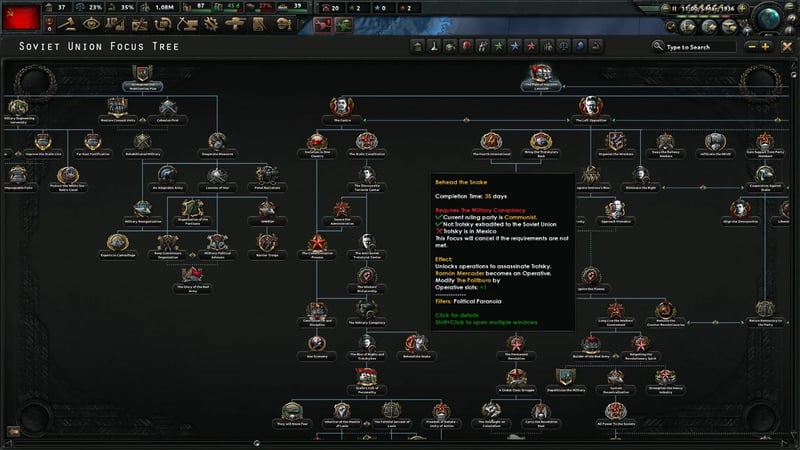
Task: Click the convoys counter 39
Action: pos(292,7)
